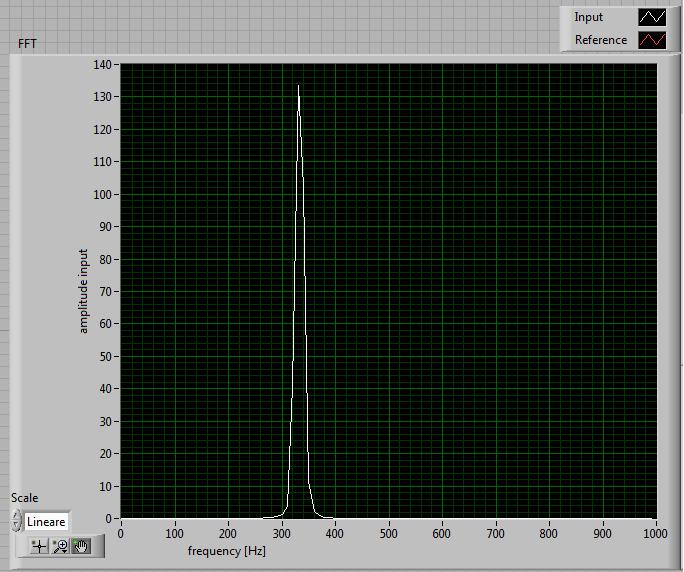Click the 'amplitude input' axis label
Image resolution: width=684 pixels, height=572 pixels.
(83, 291)
